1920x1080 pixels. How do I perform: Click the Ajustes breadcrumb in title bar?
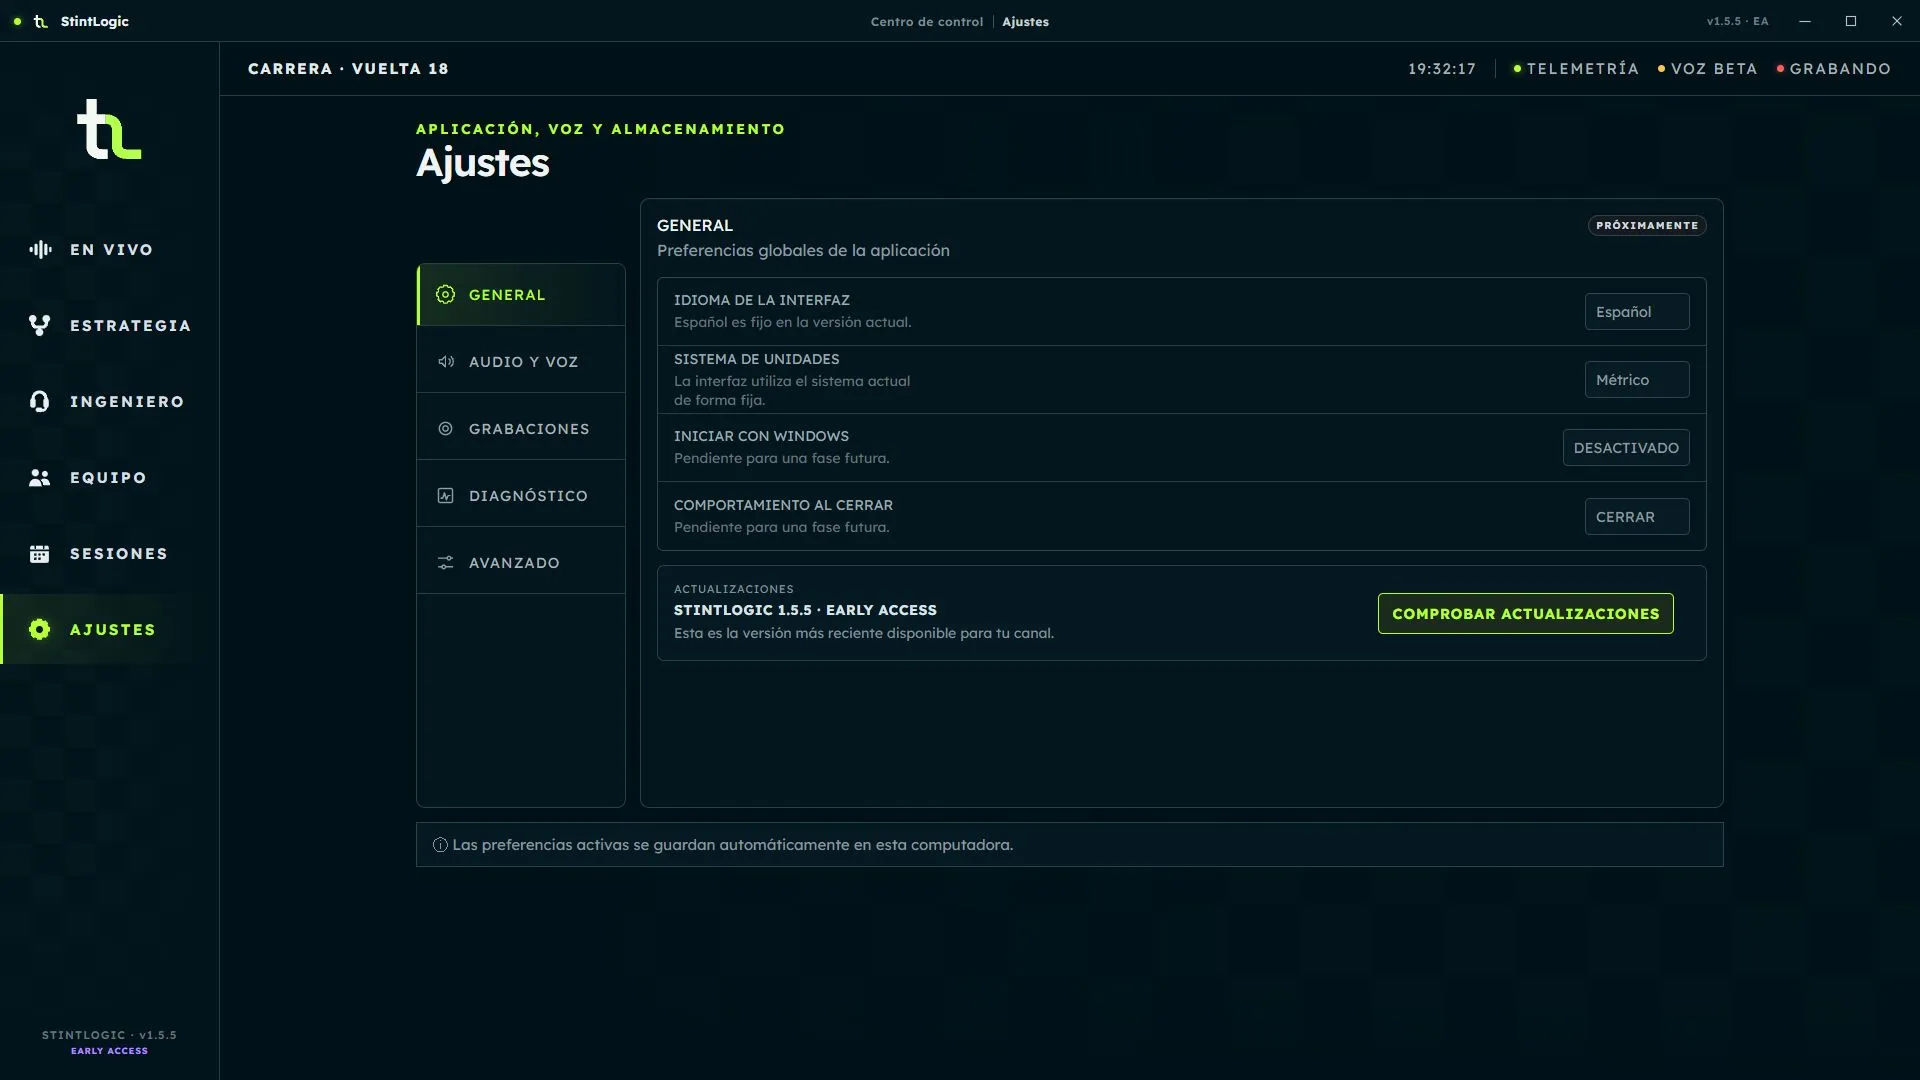point(1025,21)
